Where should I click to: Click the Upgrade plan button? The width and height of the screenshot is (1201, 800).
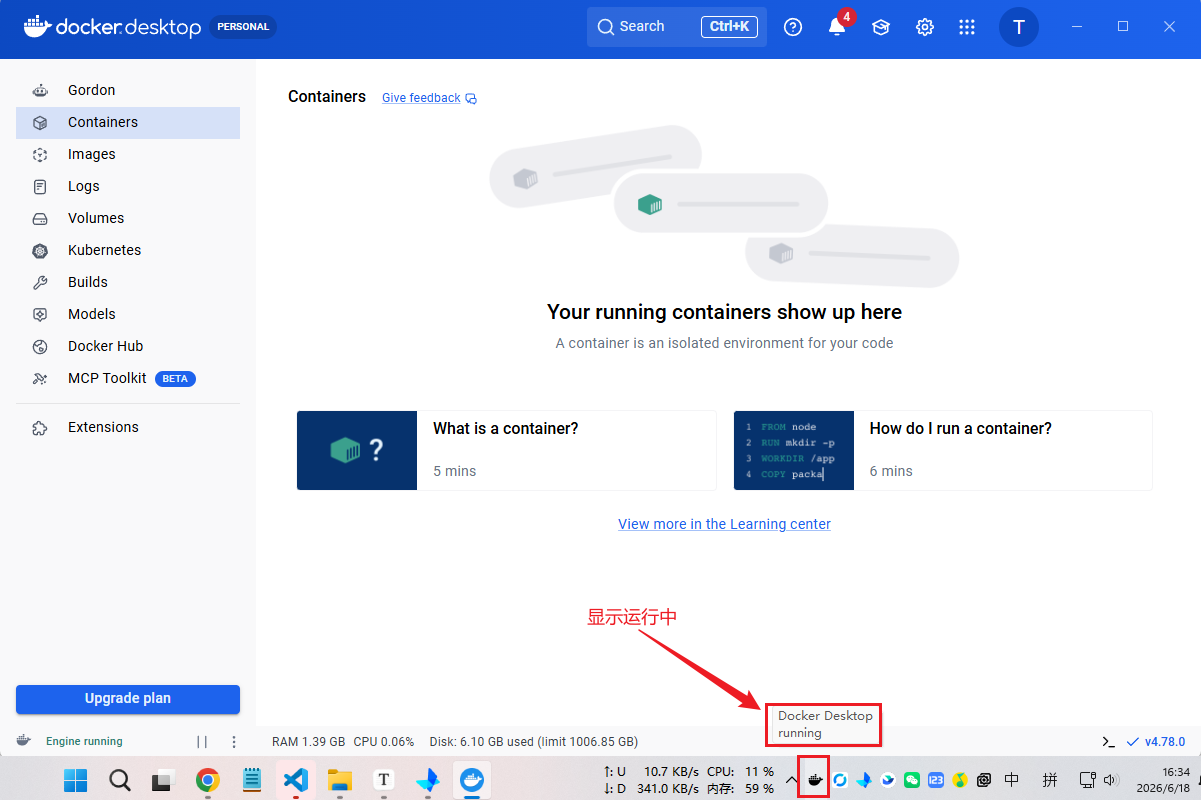pos(128,699)
